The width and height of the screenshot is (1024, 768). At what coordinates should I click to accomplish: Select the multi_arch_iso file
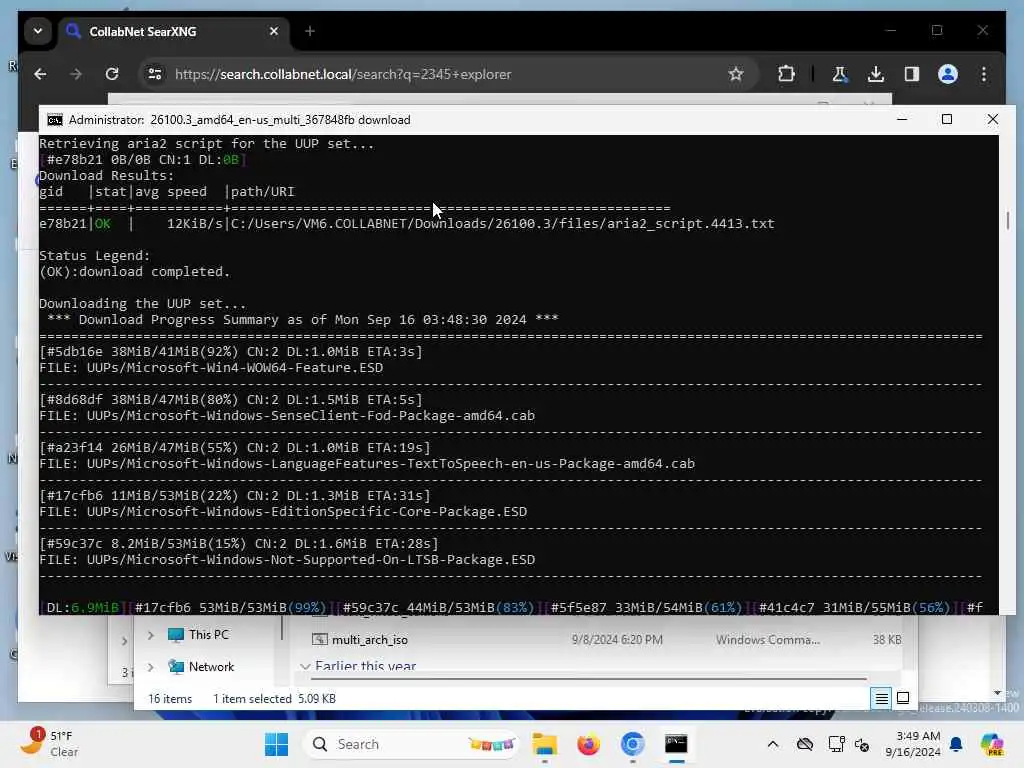click(x=370, y=640)
